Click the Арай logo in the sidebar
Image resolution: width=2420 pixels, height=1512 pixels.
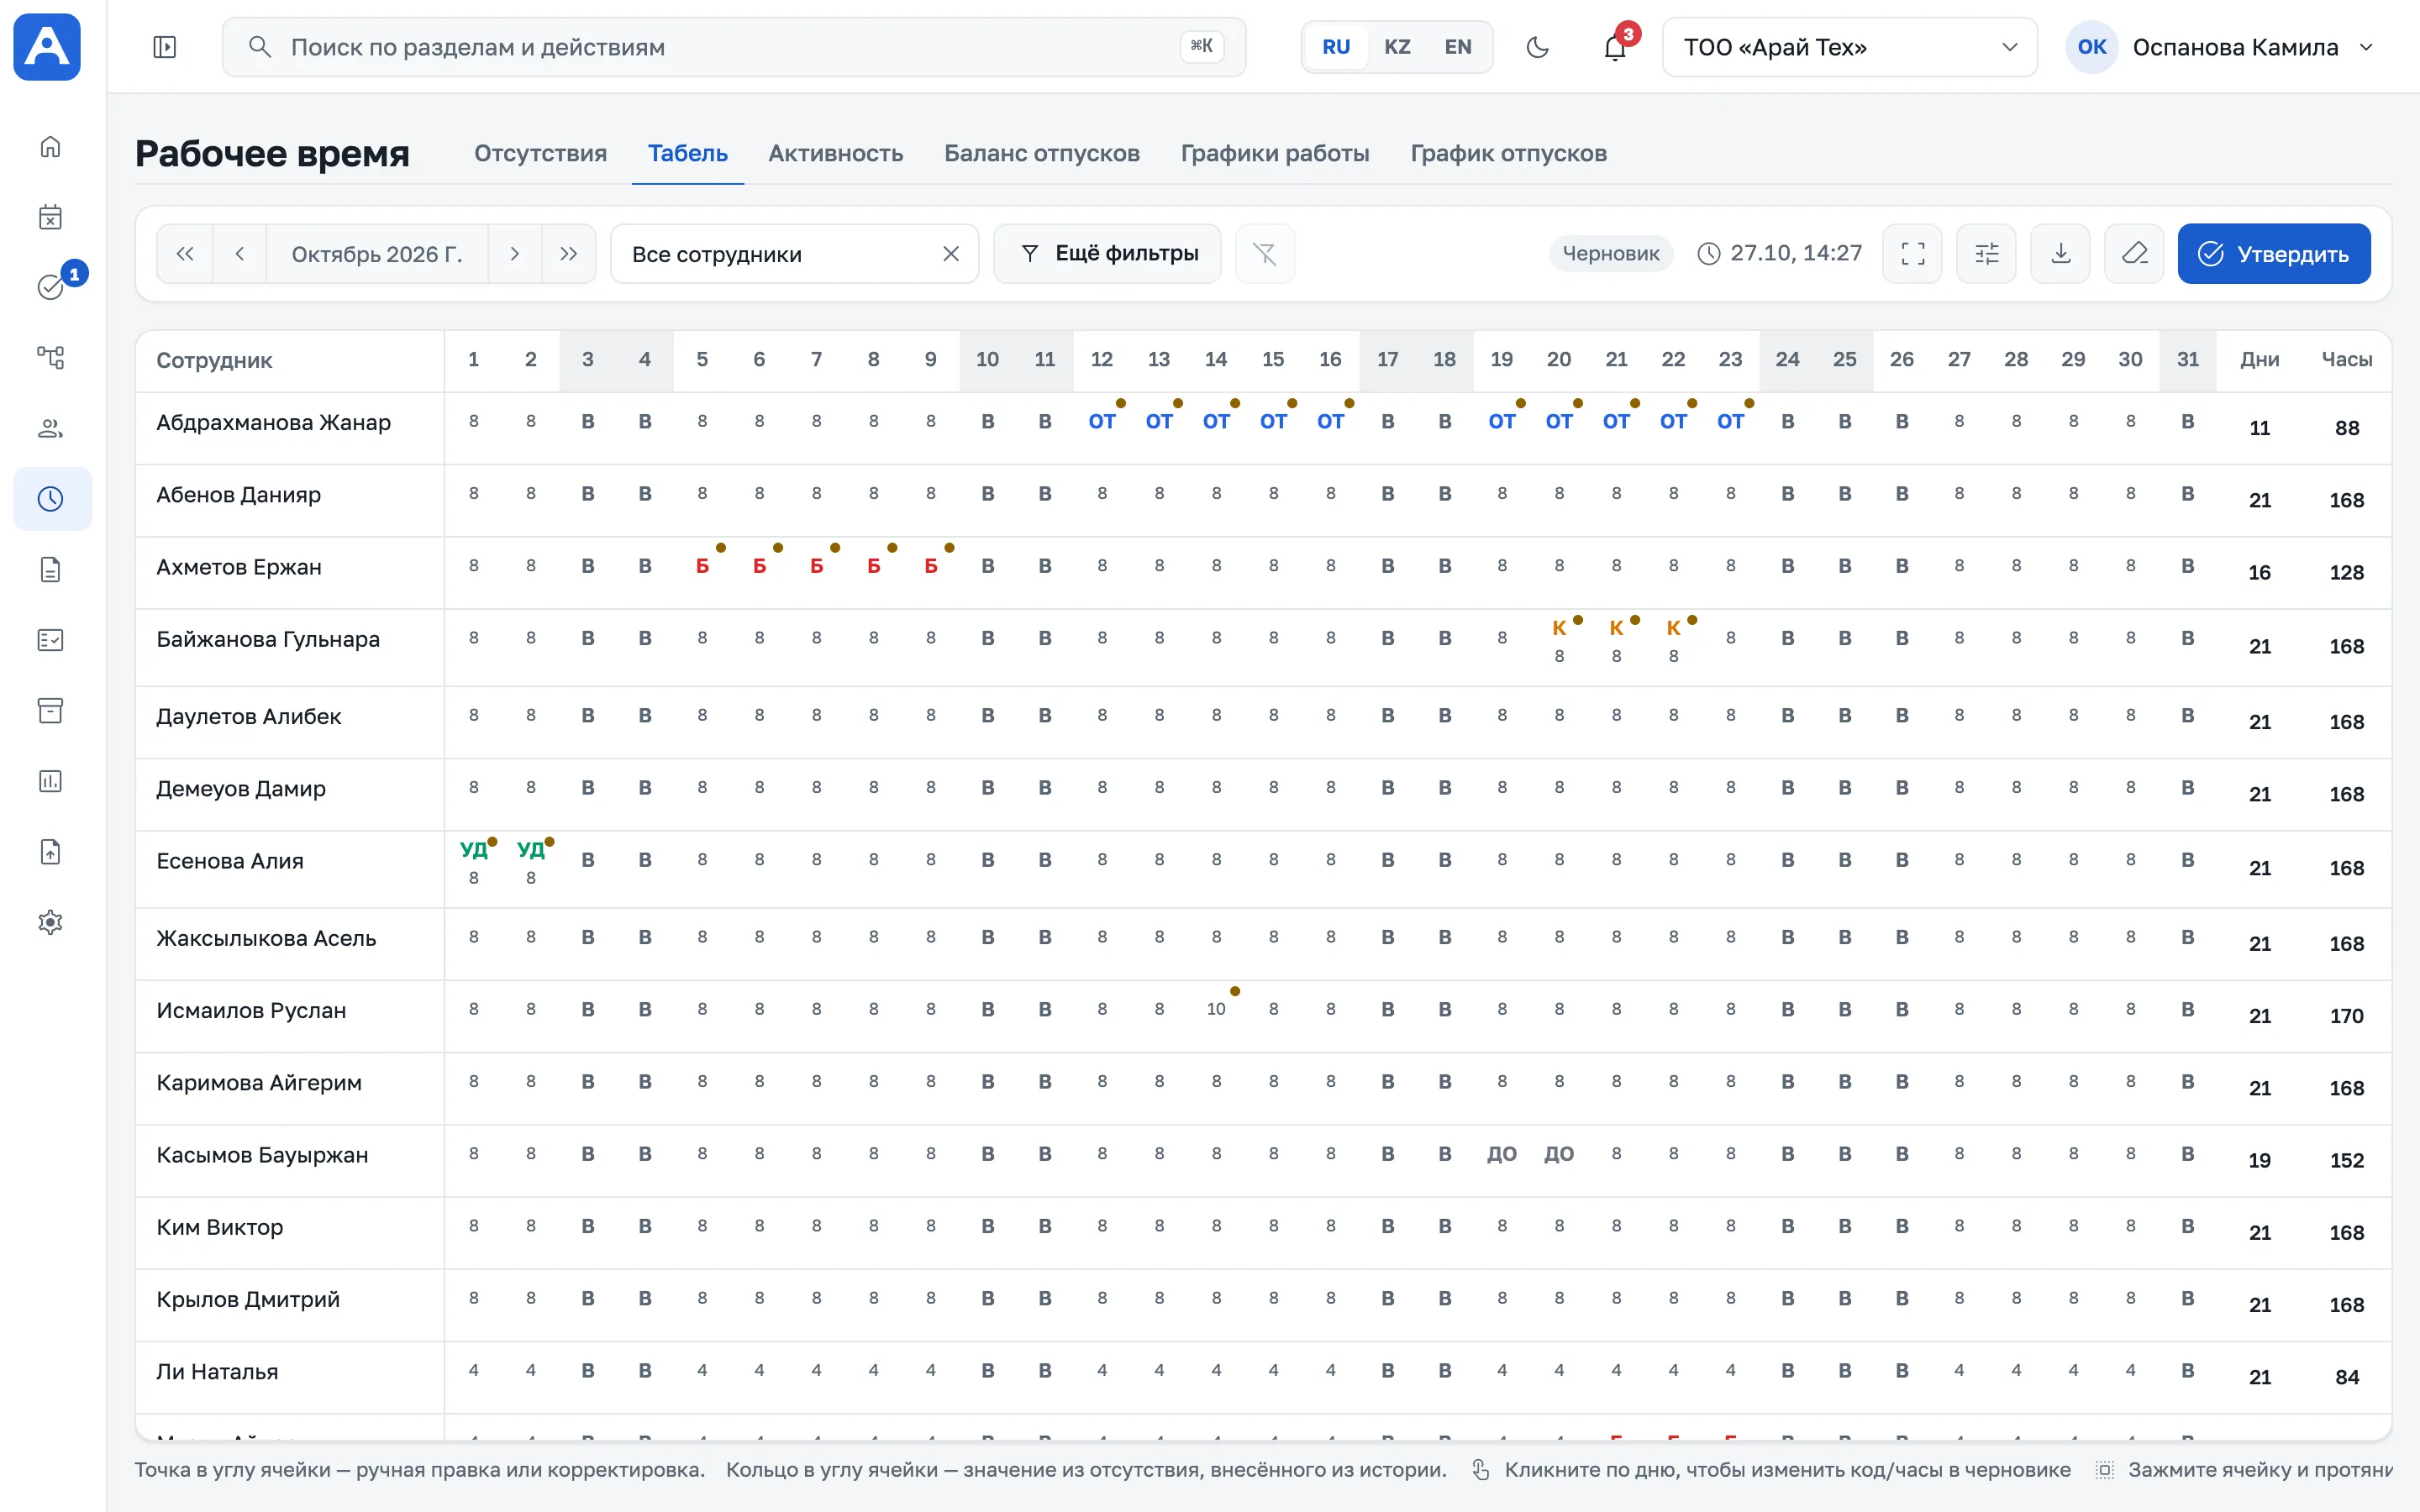(x=47, y=47)
